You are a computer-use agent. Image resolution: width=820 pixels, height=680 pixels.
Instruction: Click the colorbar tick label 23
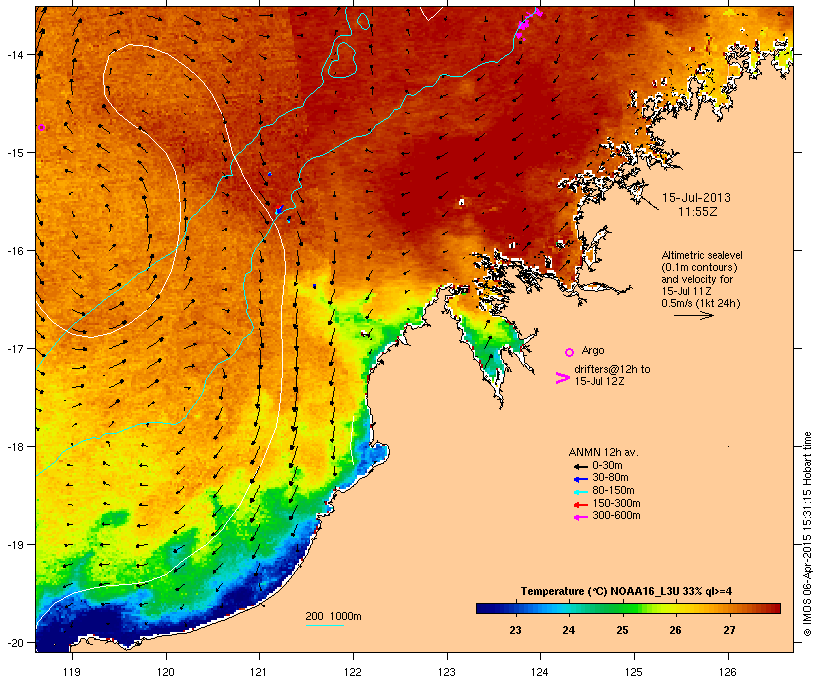(515, 630)
